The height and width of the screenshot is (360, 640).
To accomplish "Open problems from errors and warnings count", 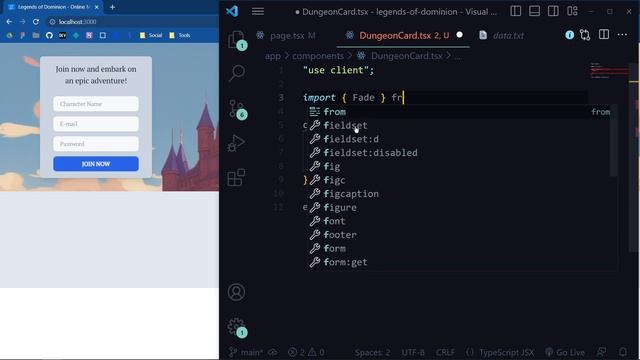I will click(x=306, y=352).
